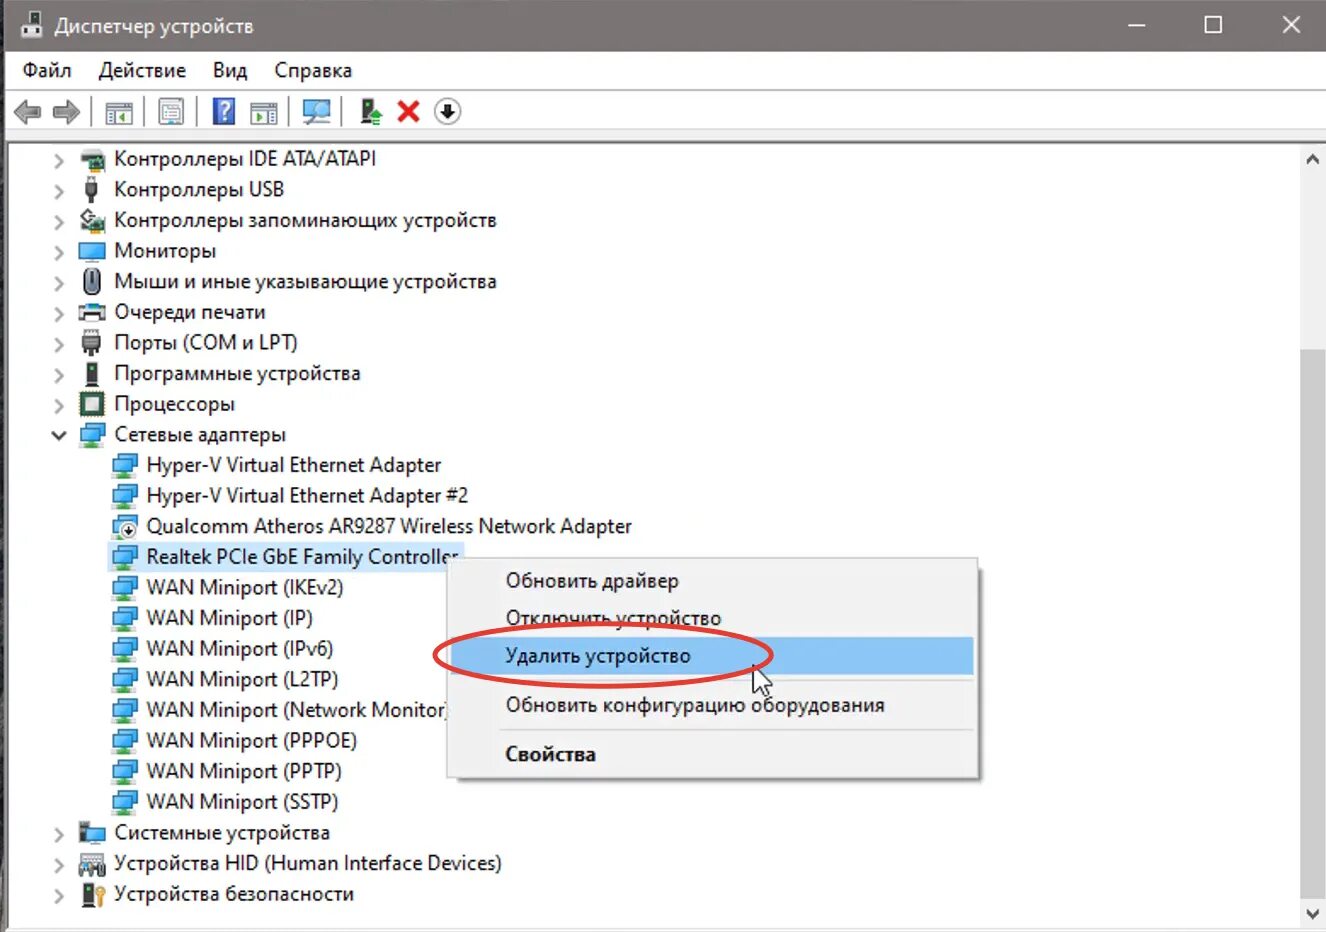This screenshot has width=1326, height=932.
Task: Select WAN Miniport (SSTP)
Action: (x=242, y=802)
